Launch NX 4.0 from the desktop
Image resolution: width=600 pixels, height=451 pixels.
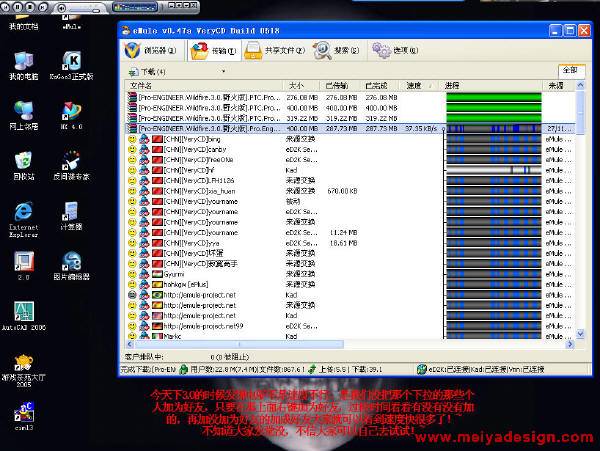(72, 116)
